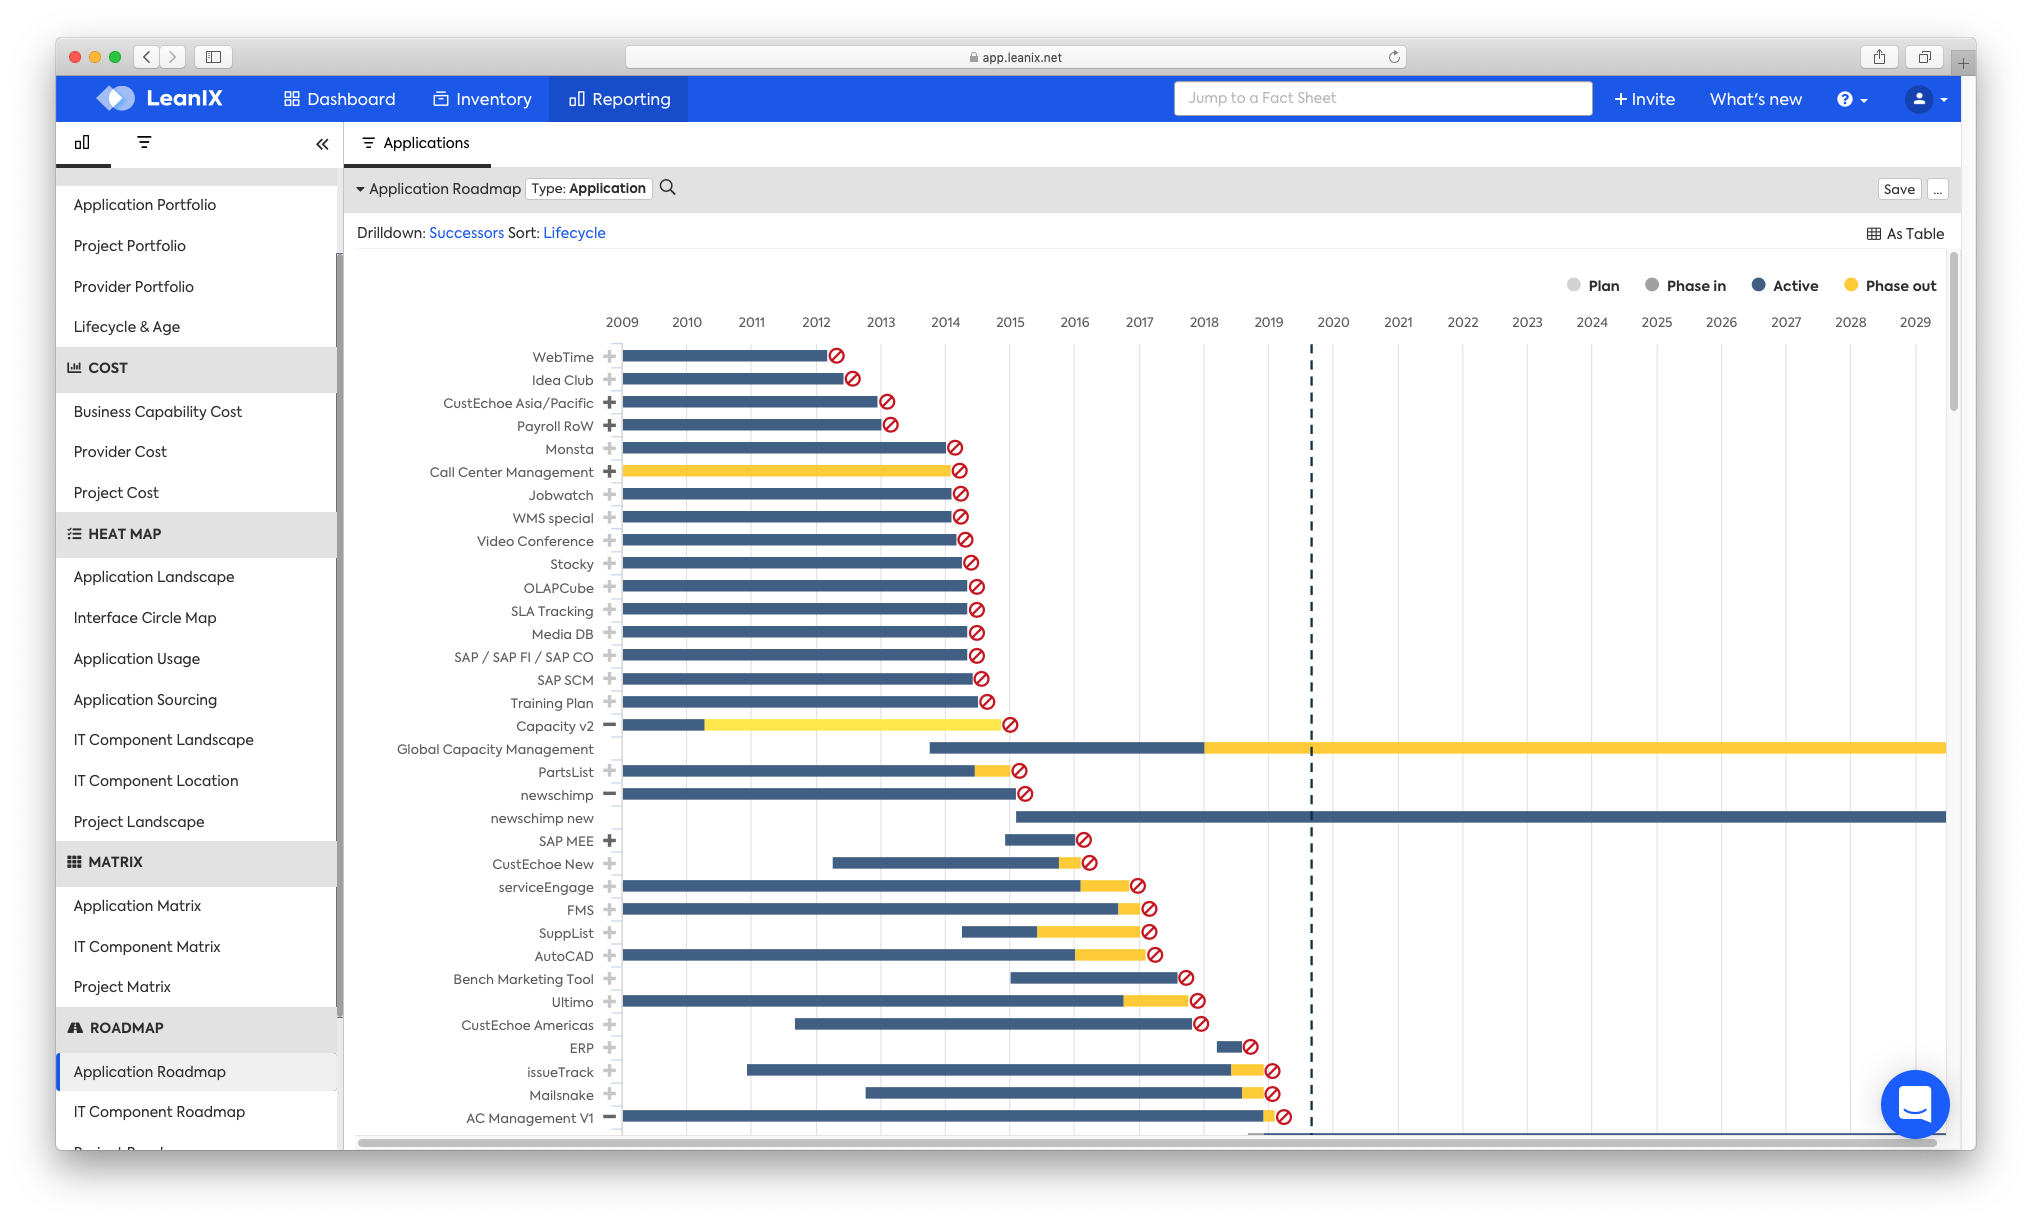Toggle Phase in lifecycle in legend
This screenshot has height=1224, width=2032.
pyautogui.click(x=1685, y=286)
